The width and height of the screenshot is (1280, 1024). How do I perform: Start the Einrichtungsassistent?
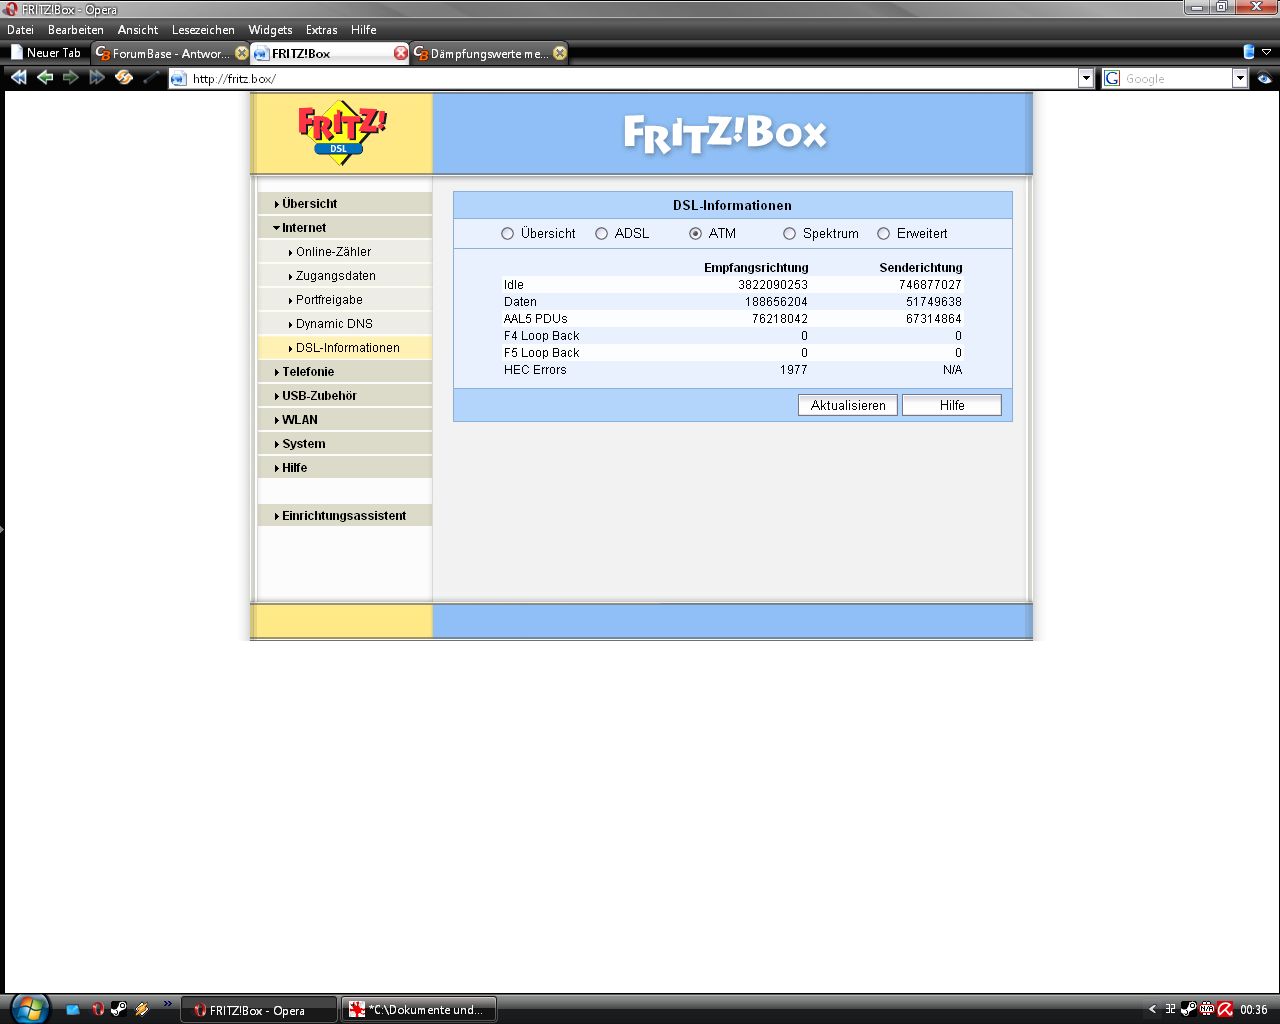pos(345,515)
